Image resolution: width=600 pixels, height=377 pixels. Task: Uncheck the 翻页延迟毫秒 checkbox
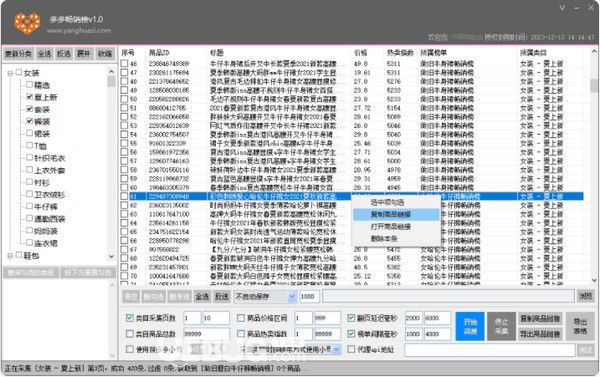351,318
